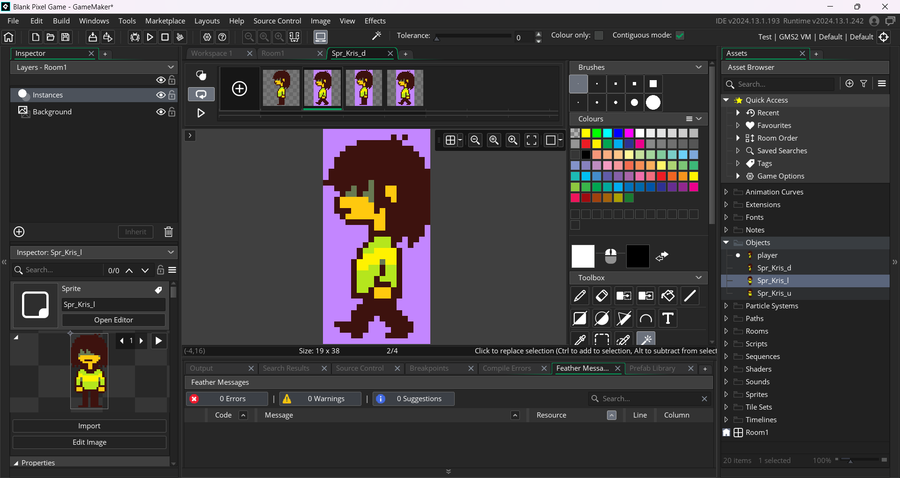Image resolution: width=900 pixels, height=478 pixels.
Task: Open the Effects menu
Action: [x=375, y=21]
